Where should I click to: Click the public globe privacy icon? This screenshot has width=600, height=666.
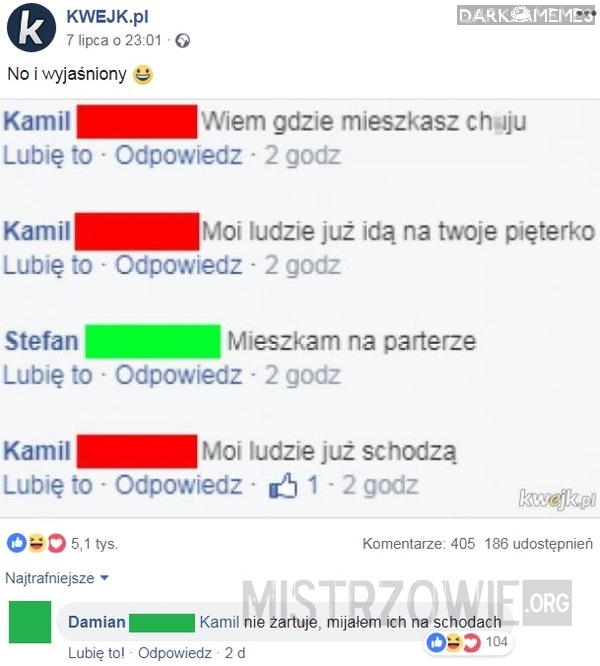(183, 41)
